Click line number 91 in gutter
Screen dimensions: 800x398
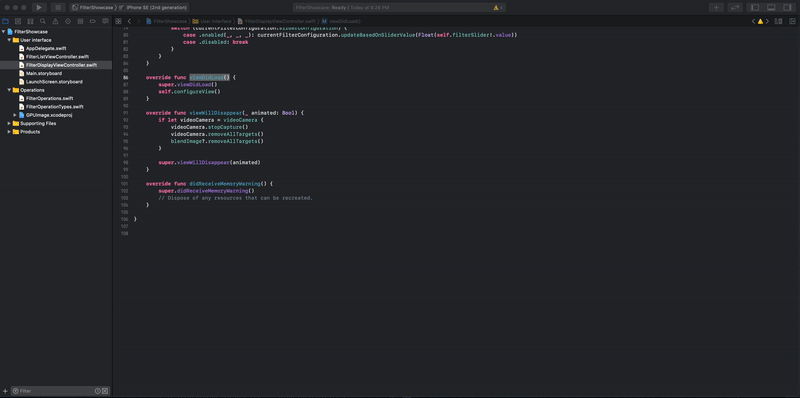coord(126,113)
